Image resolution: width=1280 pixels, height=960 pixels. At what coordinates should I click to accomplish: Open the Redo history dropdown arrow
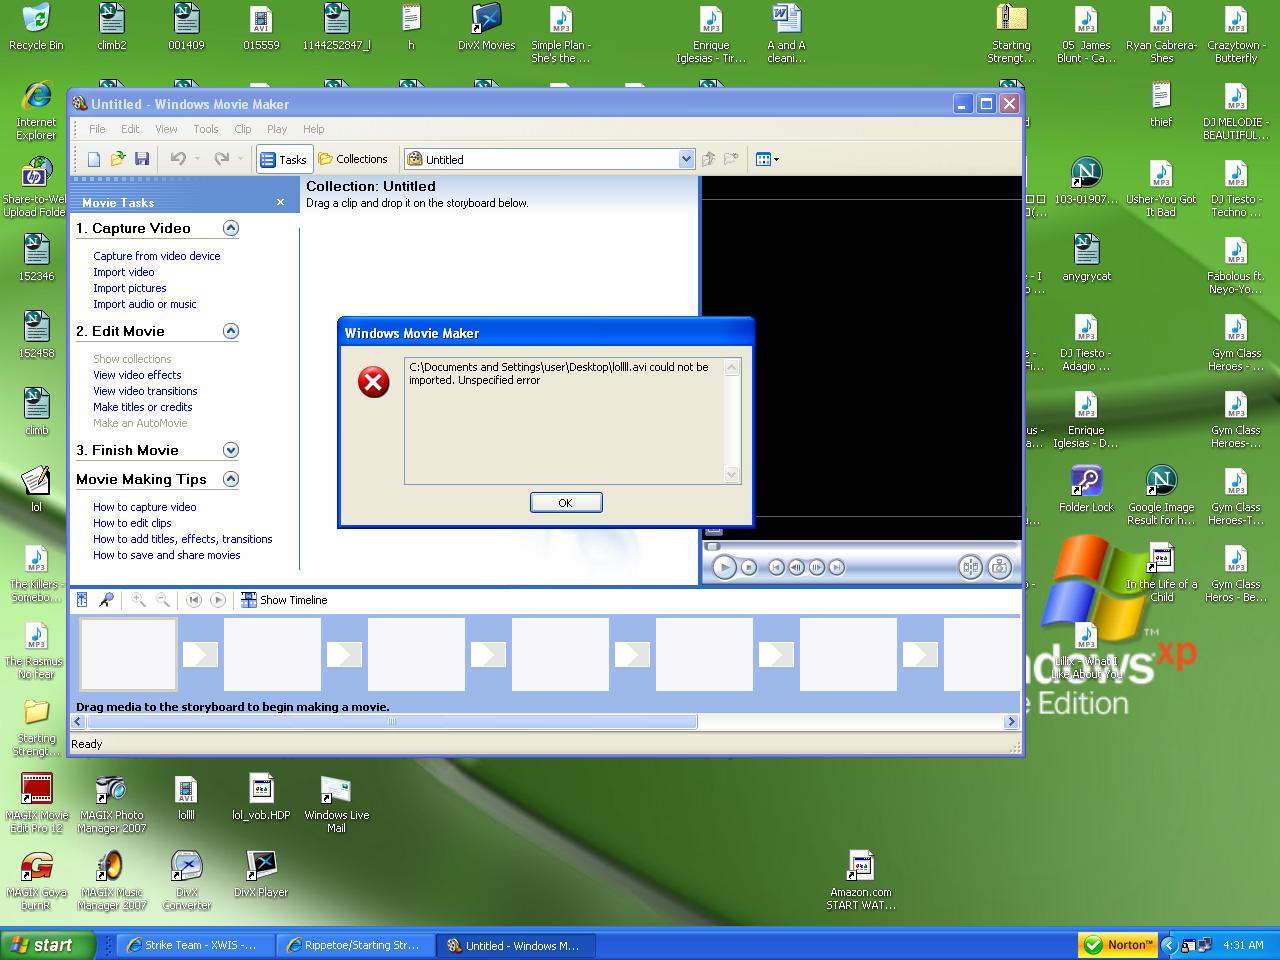(241, 159)
